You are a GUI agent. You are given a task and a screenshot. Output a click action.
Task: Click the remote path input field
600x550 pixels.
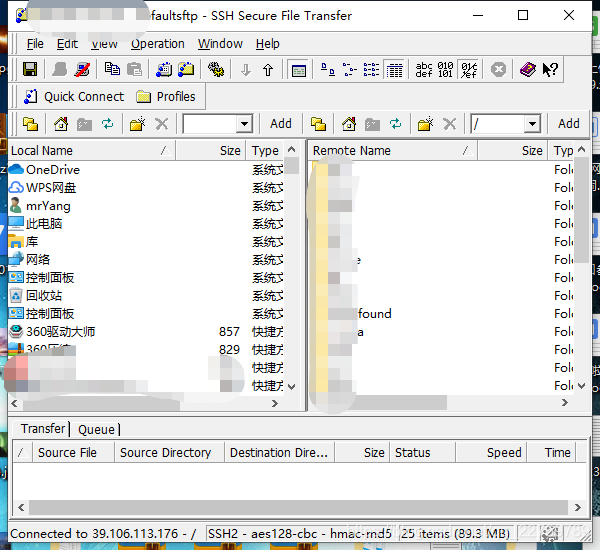point(497,124)
